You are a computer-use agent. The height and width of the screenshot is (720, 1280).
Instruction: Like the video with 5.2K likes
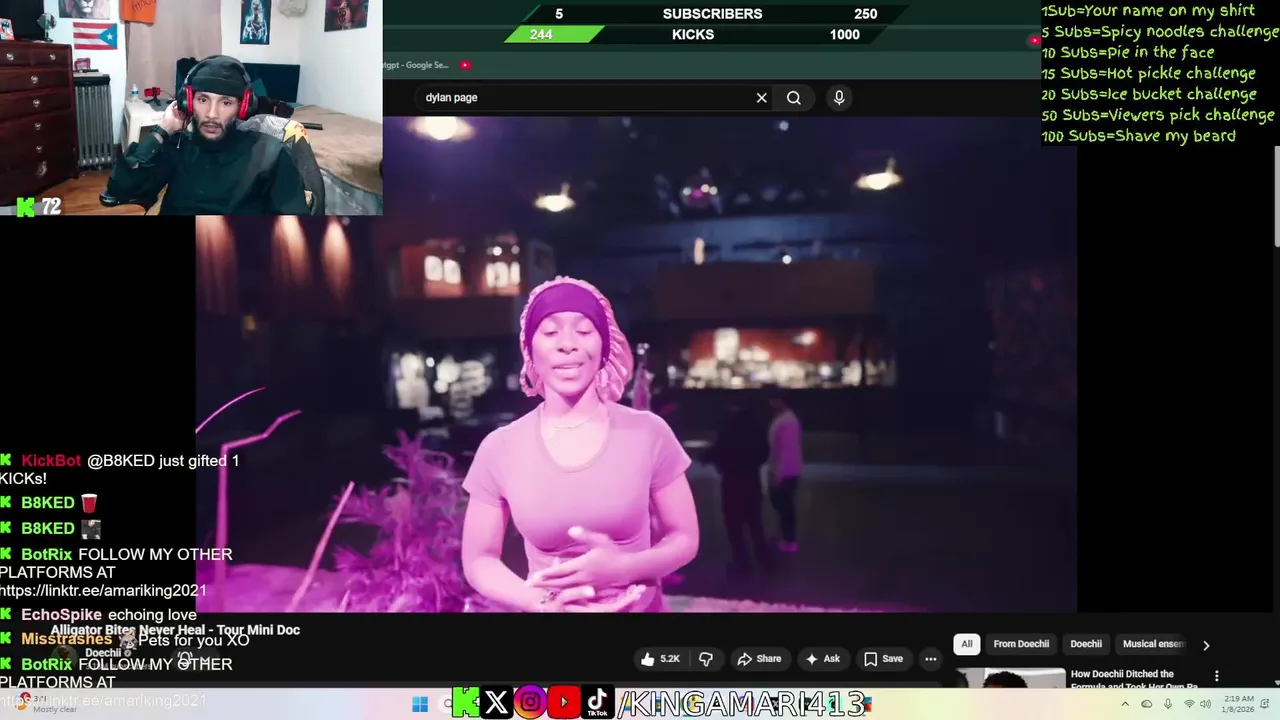pyautogui.click(x=661, y=659)
